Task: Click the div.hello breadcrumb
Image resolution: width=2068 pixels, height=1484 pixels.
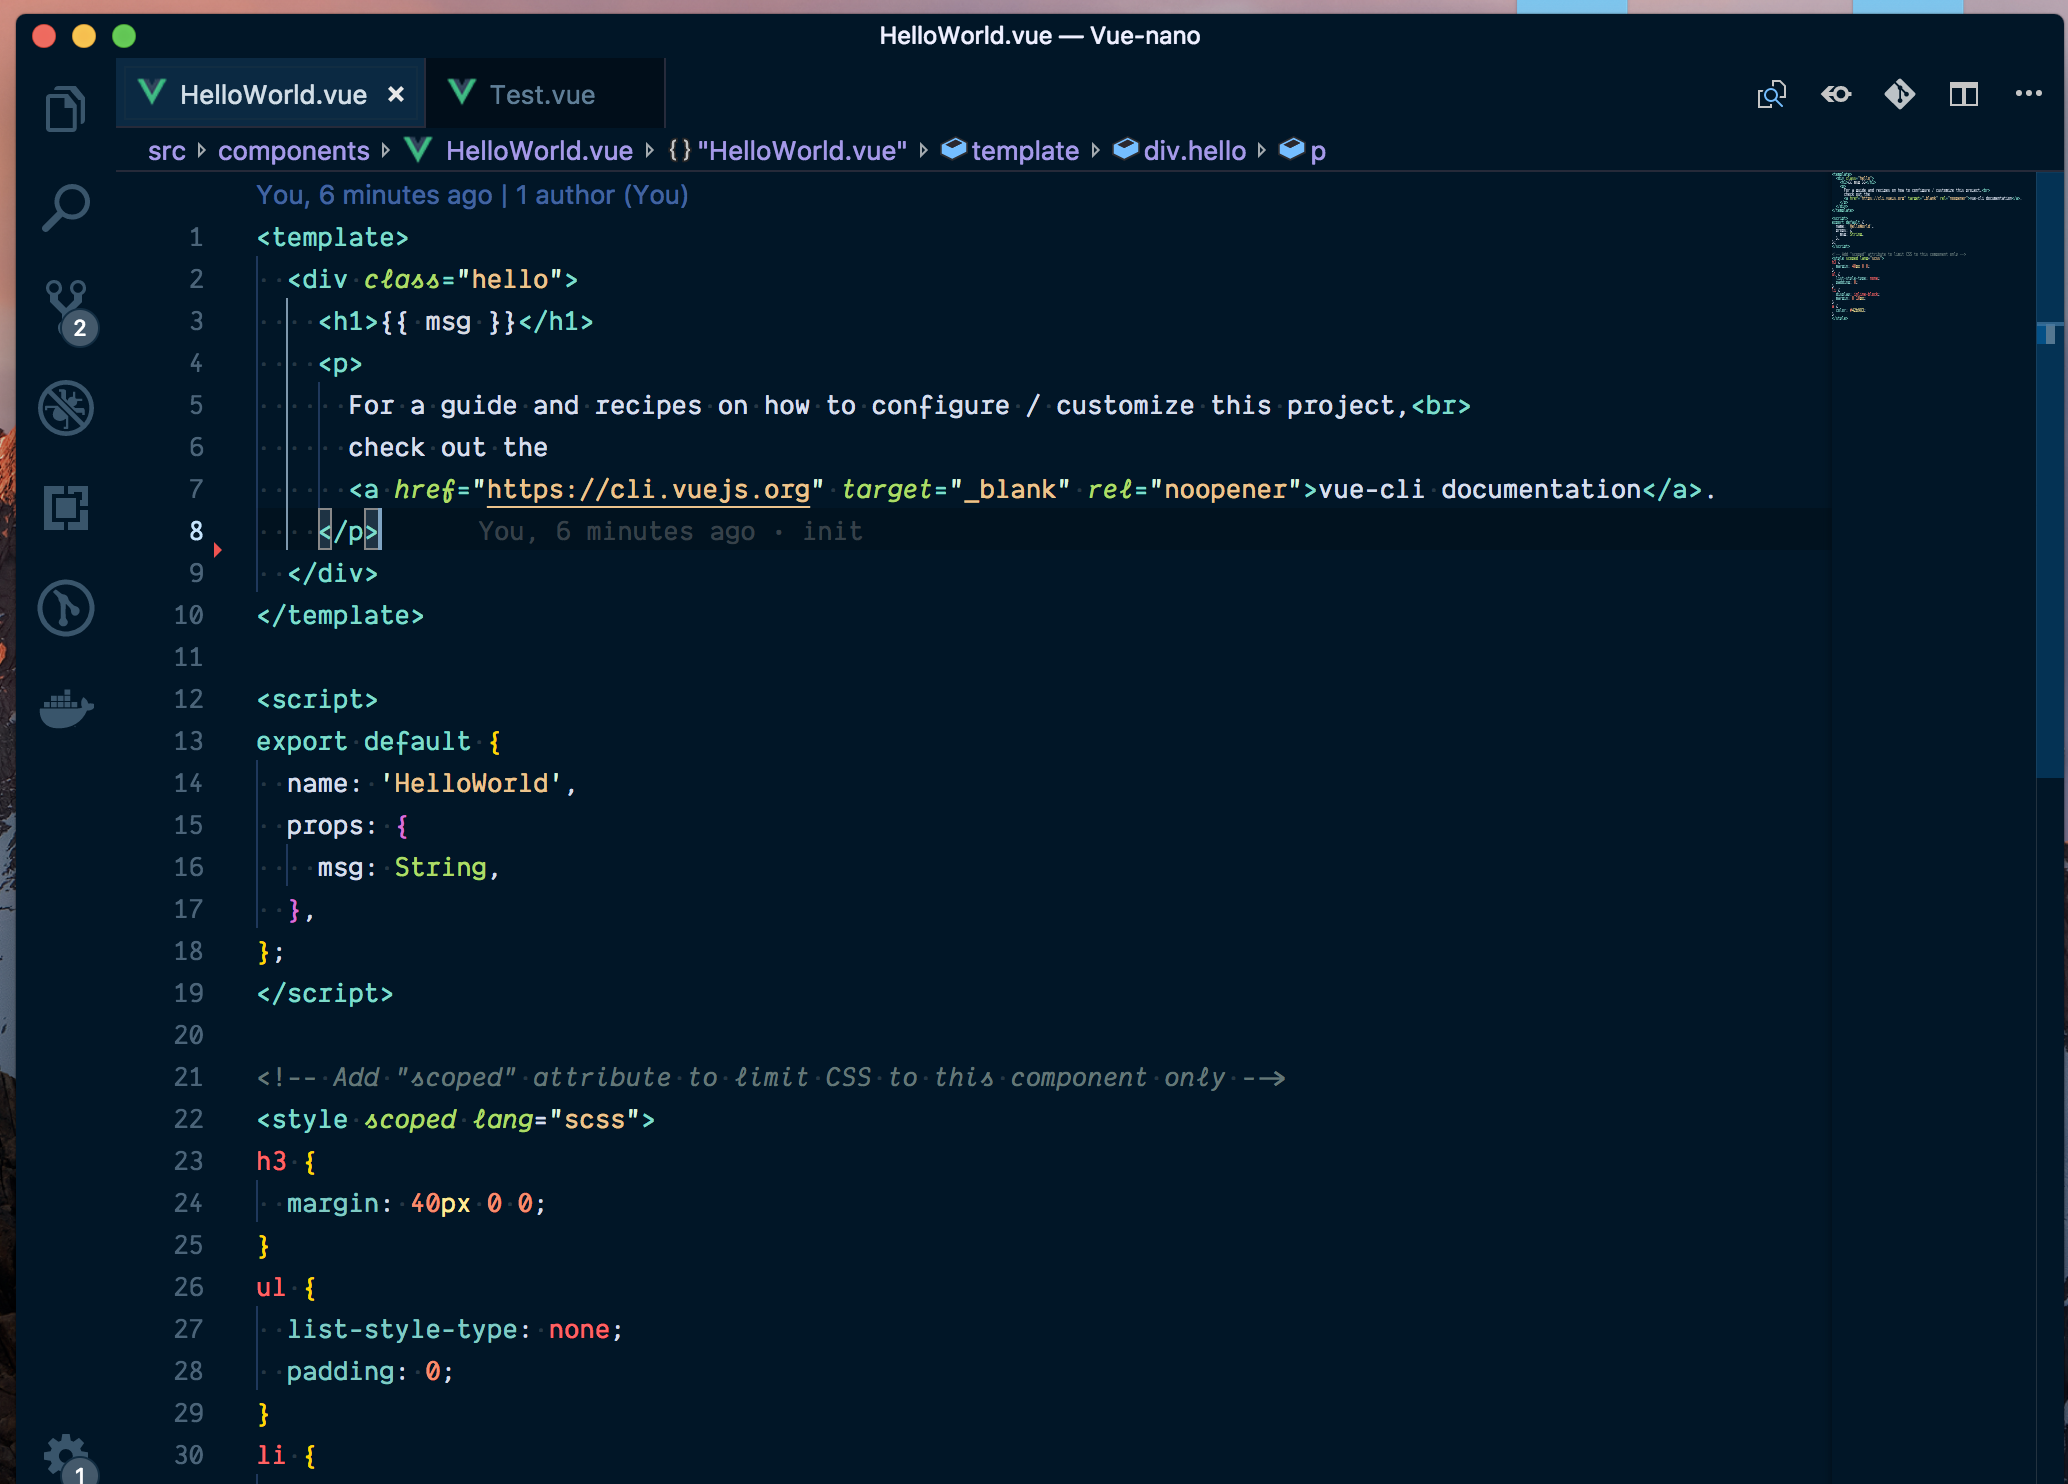Action: (x=1180, y=151)
